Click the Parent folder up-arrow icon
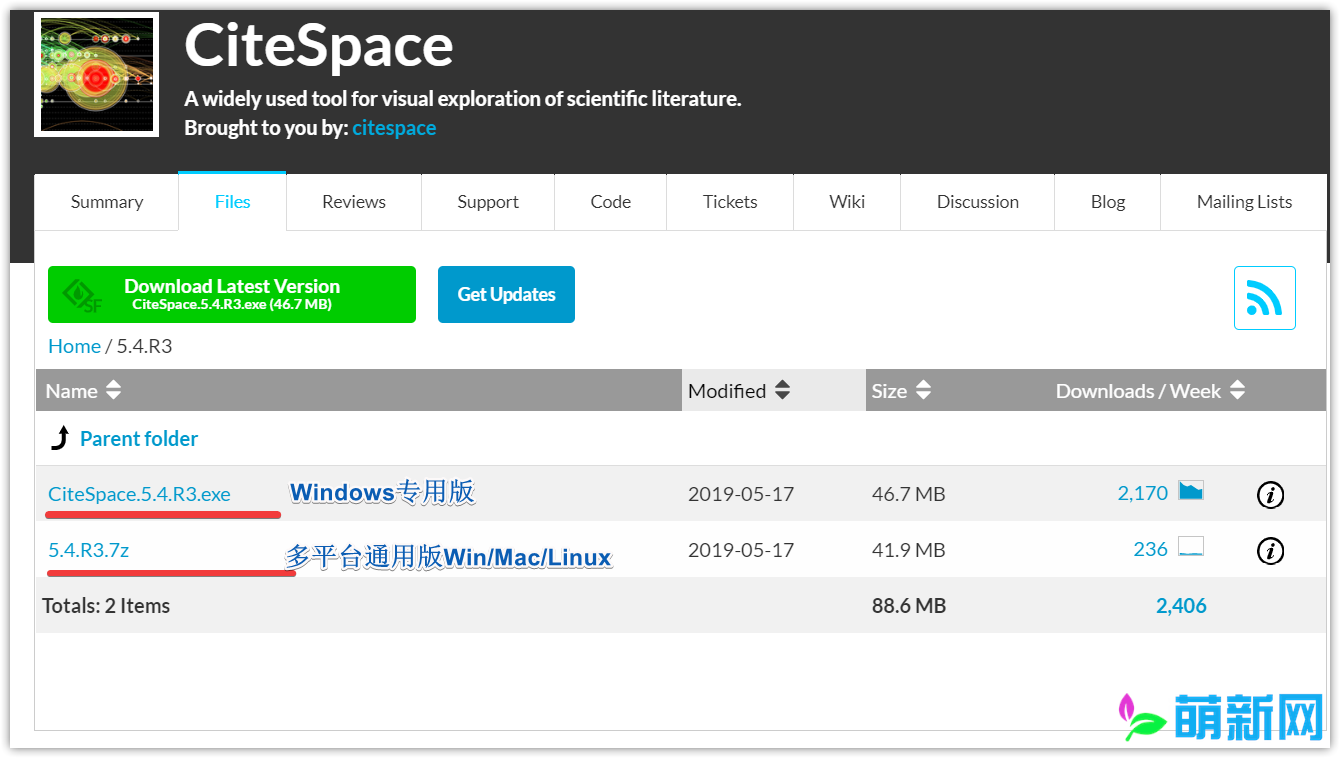Viewport: 1340px width, 758px height. click(60, 438)
